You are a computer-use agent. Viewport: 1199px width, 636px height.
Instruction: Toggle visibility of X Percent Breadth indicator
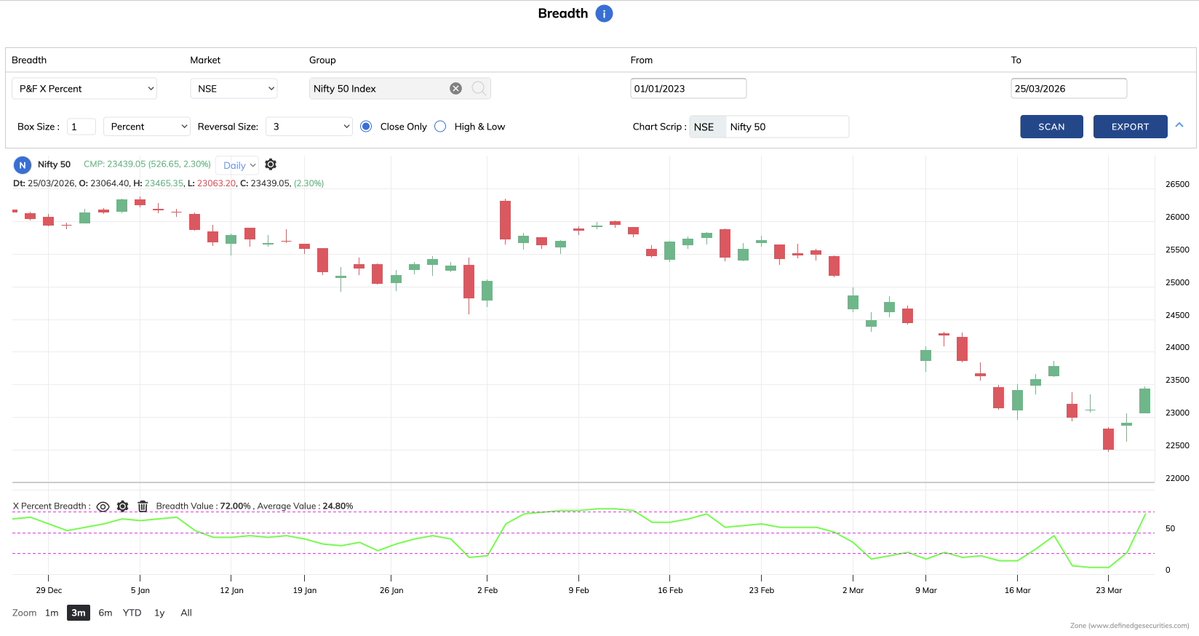(x=103, y=506)
